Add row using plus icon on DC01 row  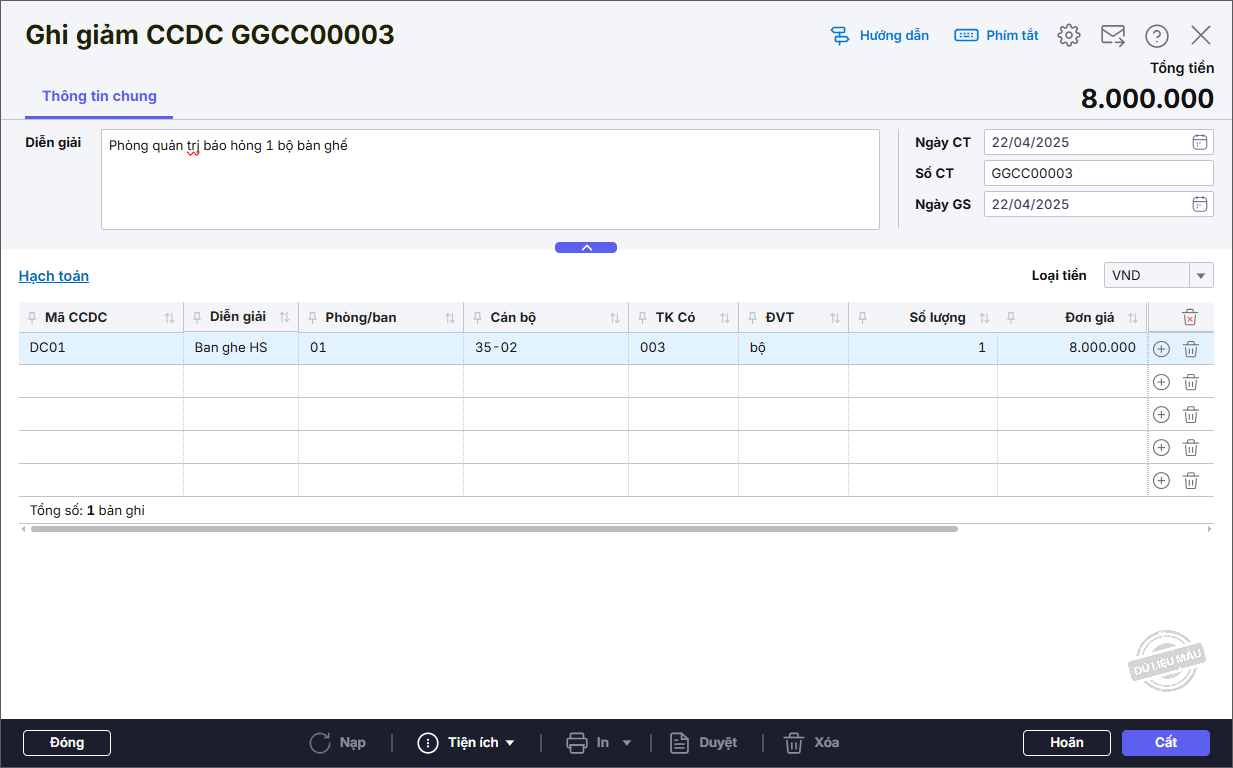[1161, 349]
